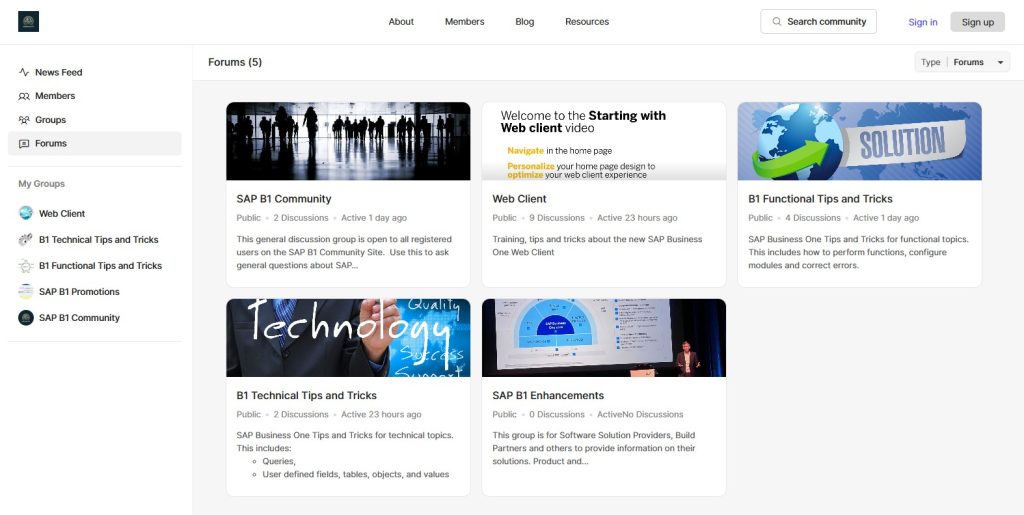Open B1 Functional Tips and Tricks in My Groups
The image size is (1024, 515).
[x=101, y=266]
